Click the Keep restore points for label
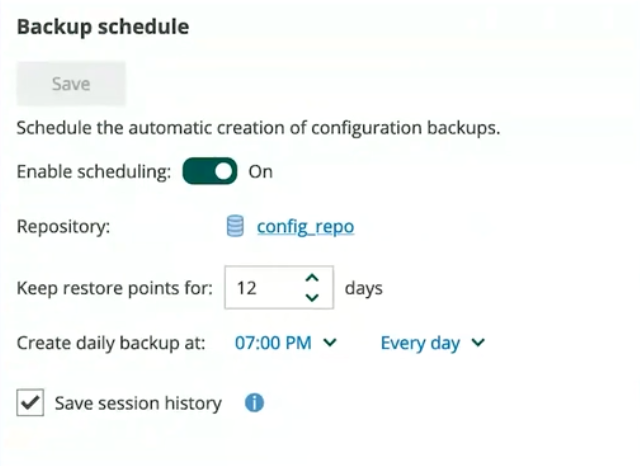Image resolution: width=640 pixels, height=466 pixels. click(x=115, y=288)
